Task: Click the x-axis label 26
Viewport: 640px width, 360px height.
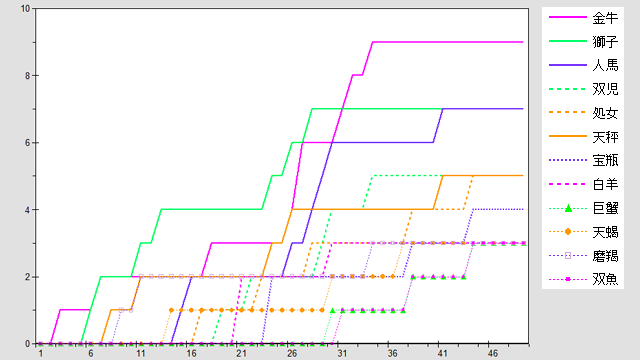Action: click(292, 353)
